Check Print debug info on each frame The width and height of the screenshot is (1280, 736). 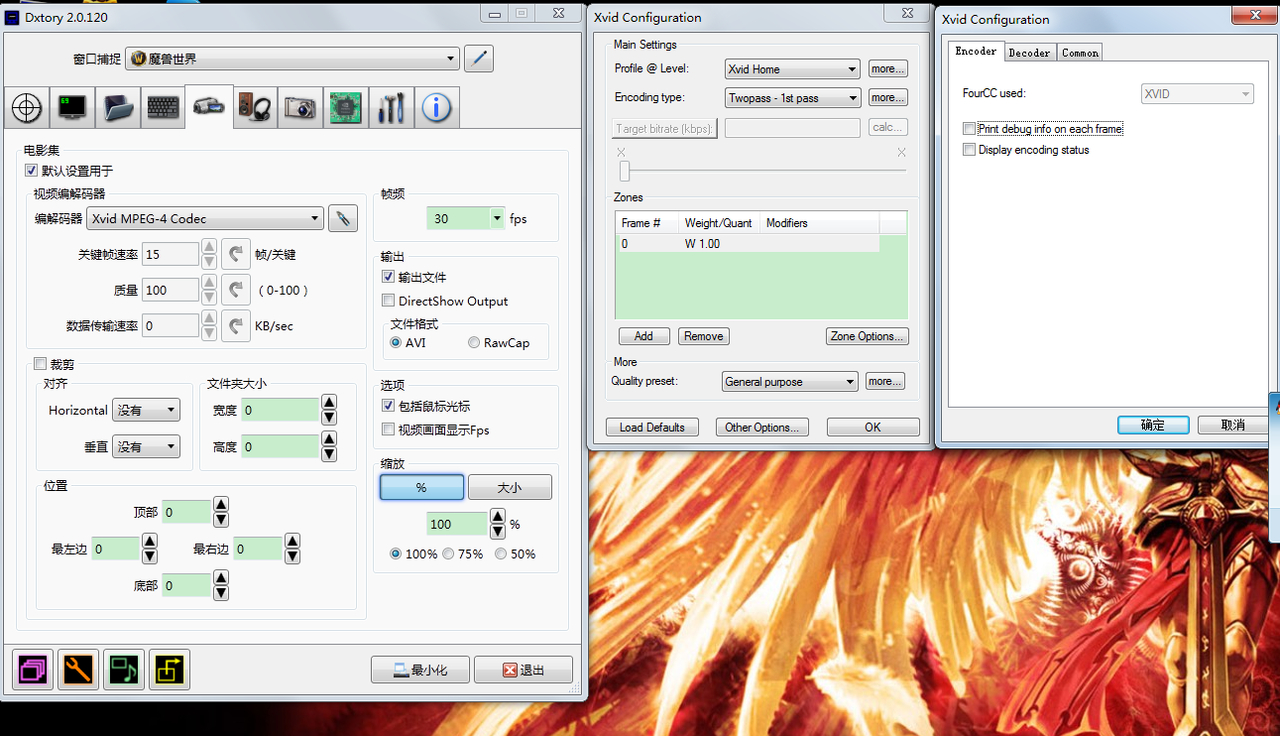(x=969, y=129)
